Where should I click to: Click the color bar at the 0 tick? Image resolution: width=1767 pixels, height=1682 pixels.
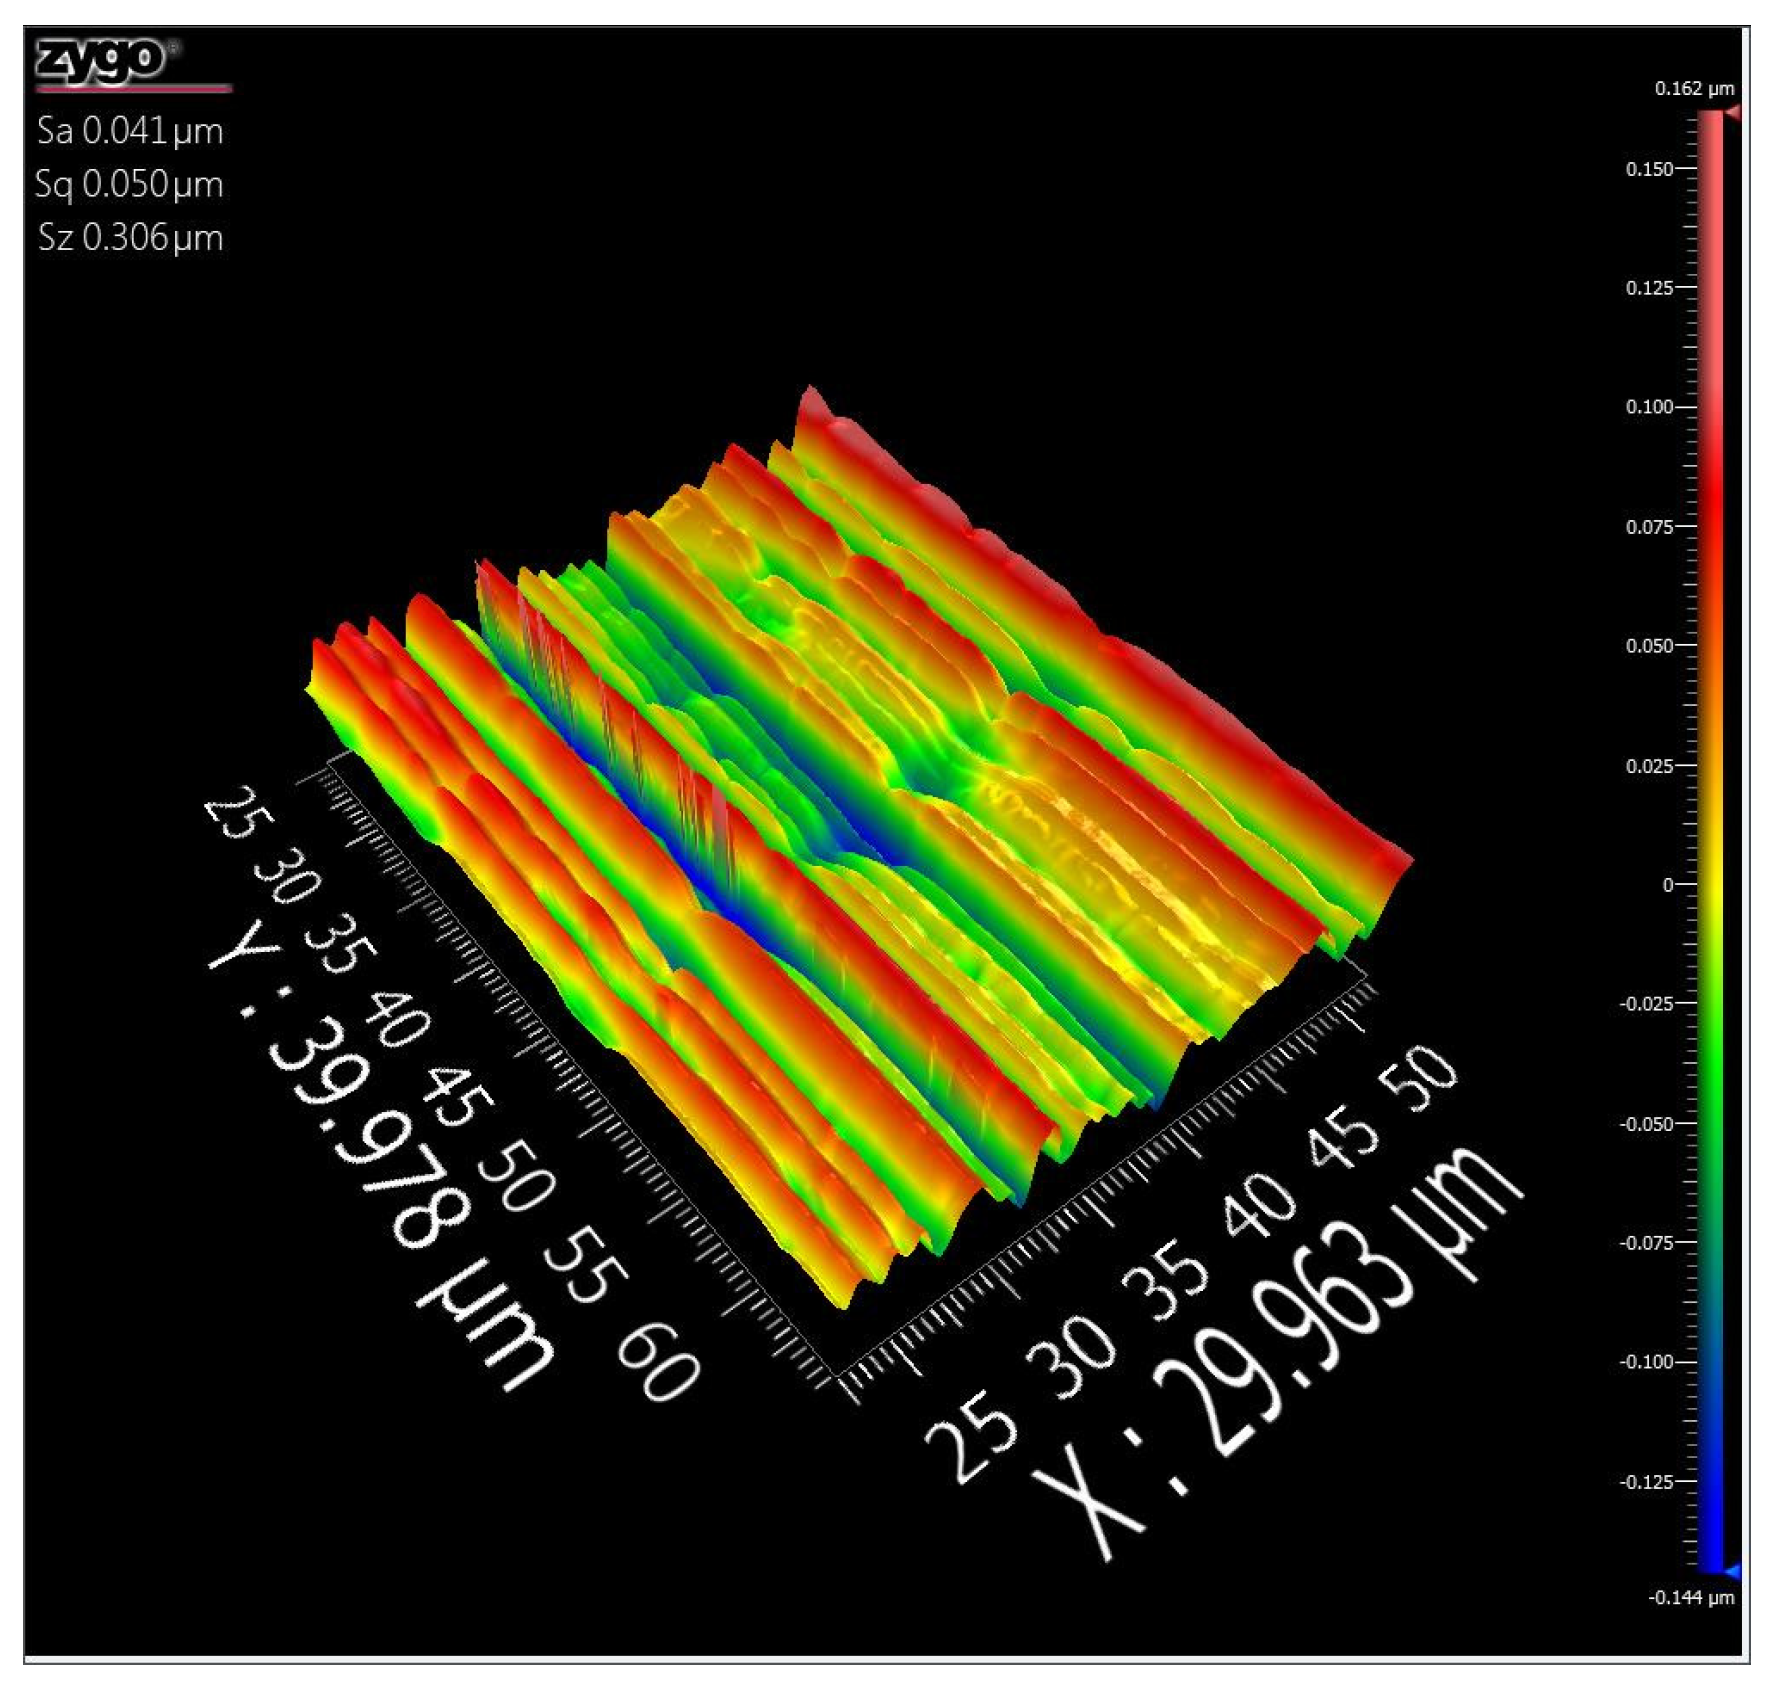[x=1711, y=884]
